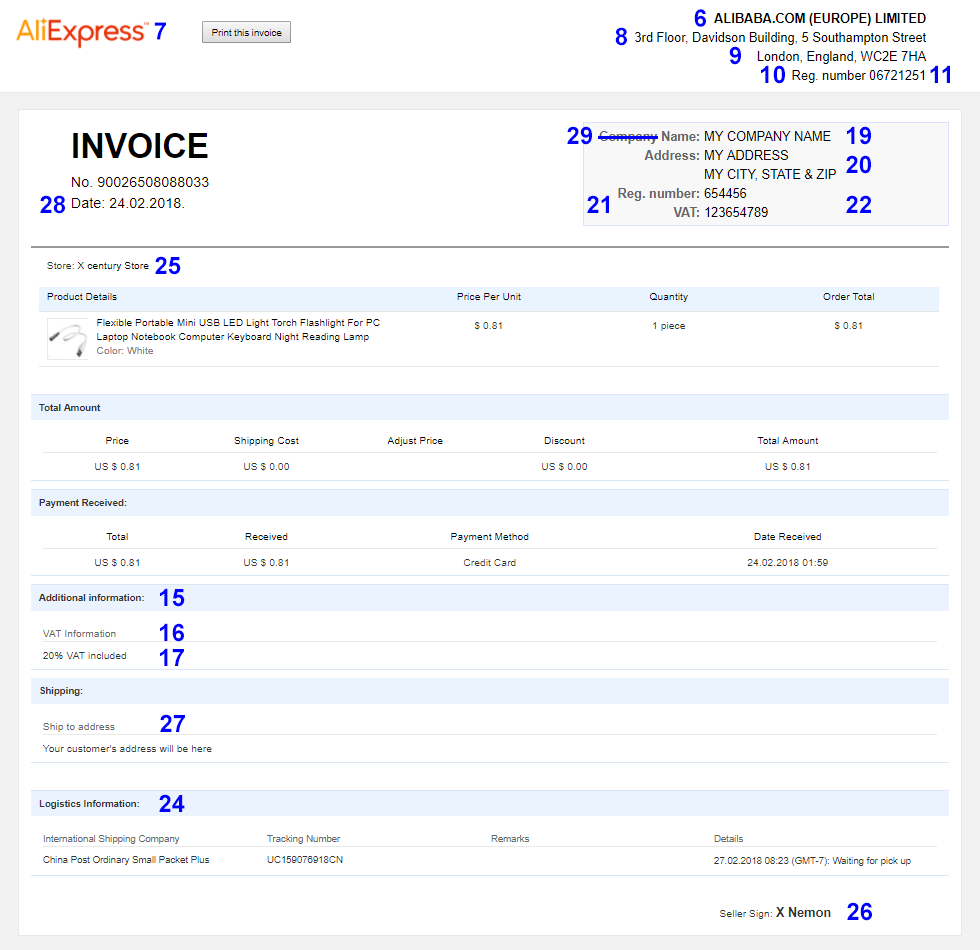Click Reg. number 06721251 text
Screen dimensions: 980x950
tap(858, 76)
